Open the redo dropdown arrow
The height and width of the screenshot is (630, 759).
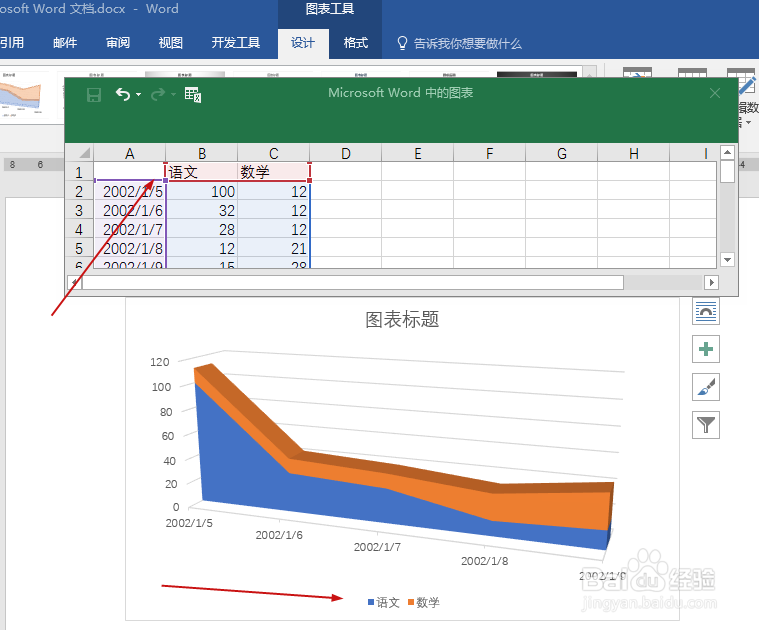pos(173,95)
